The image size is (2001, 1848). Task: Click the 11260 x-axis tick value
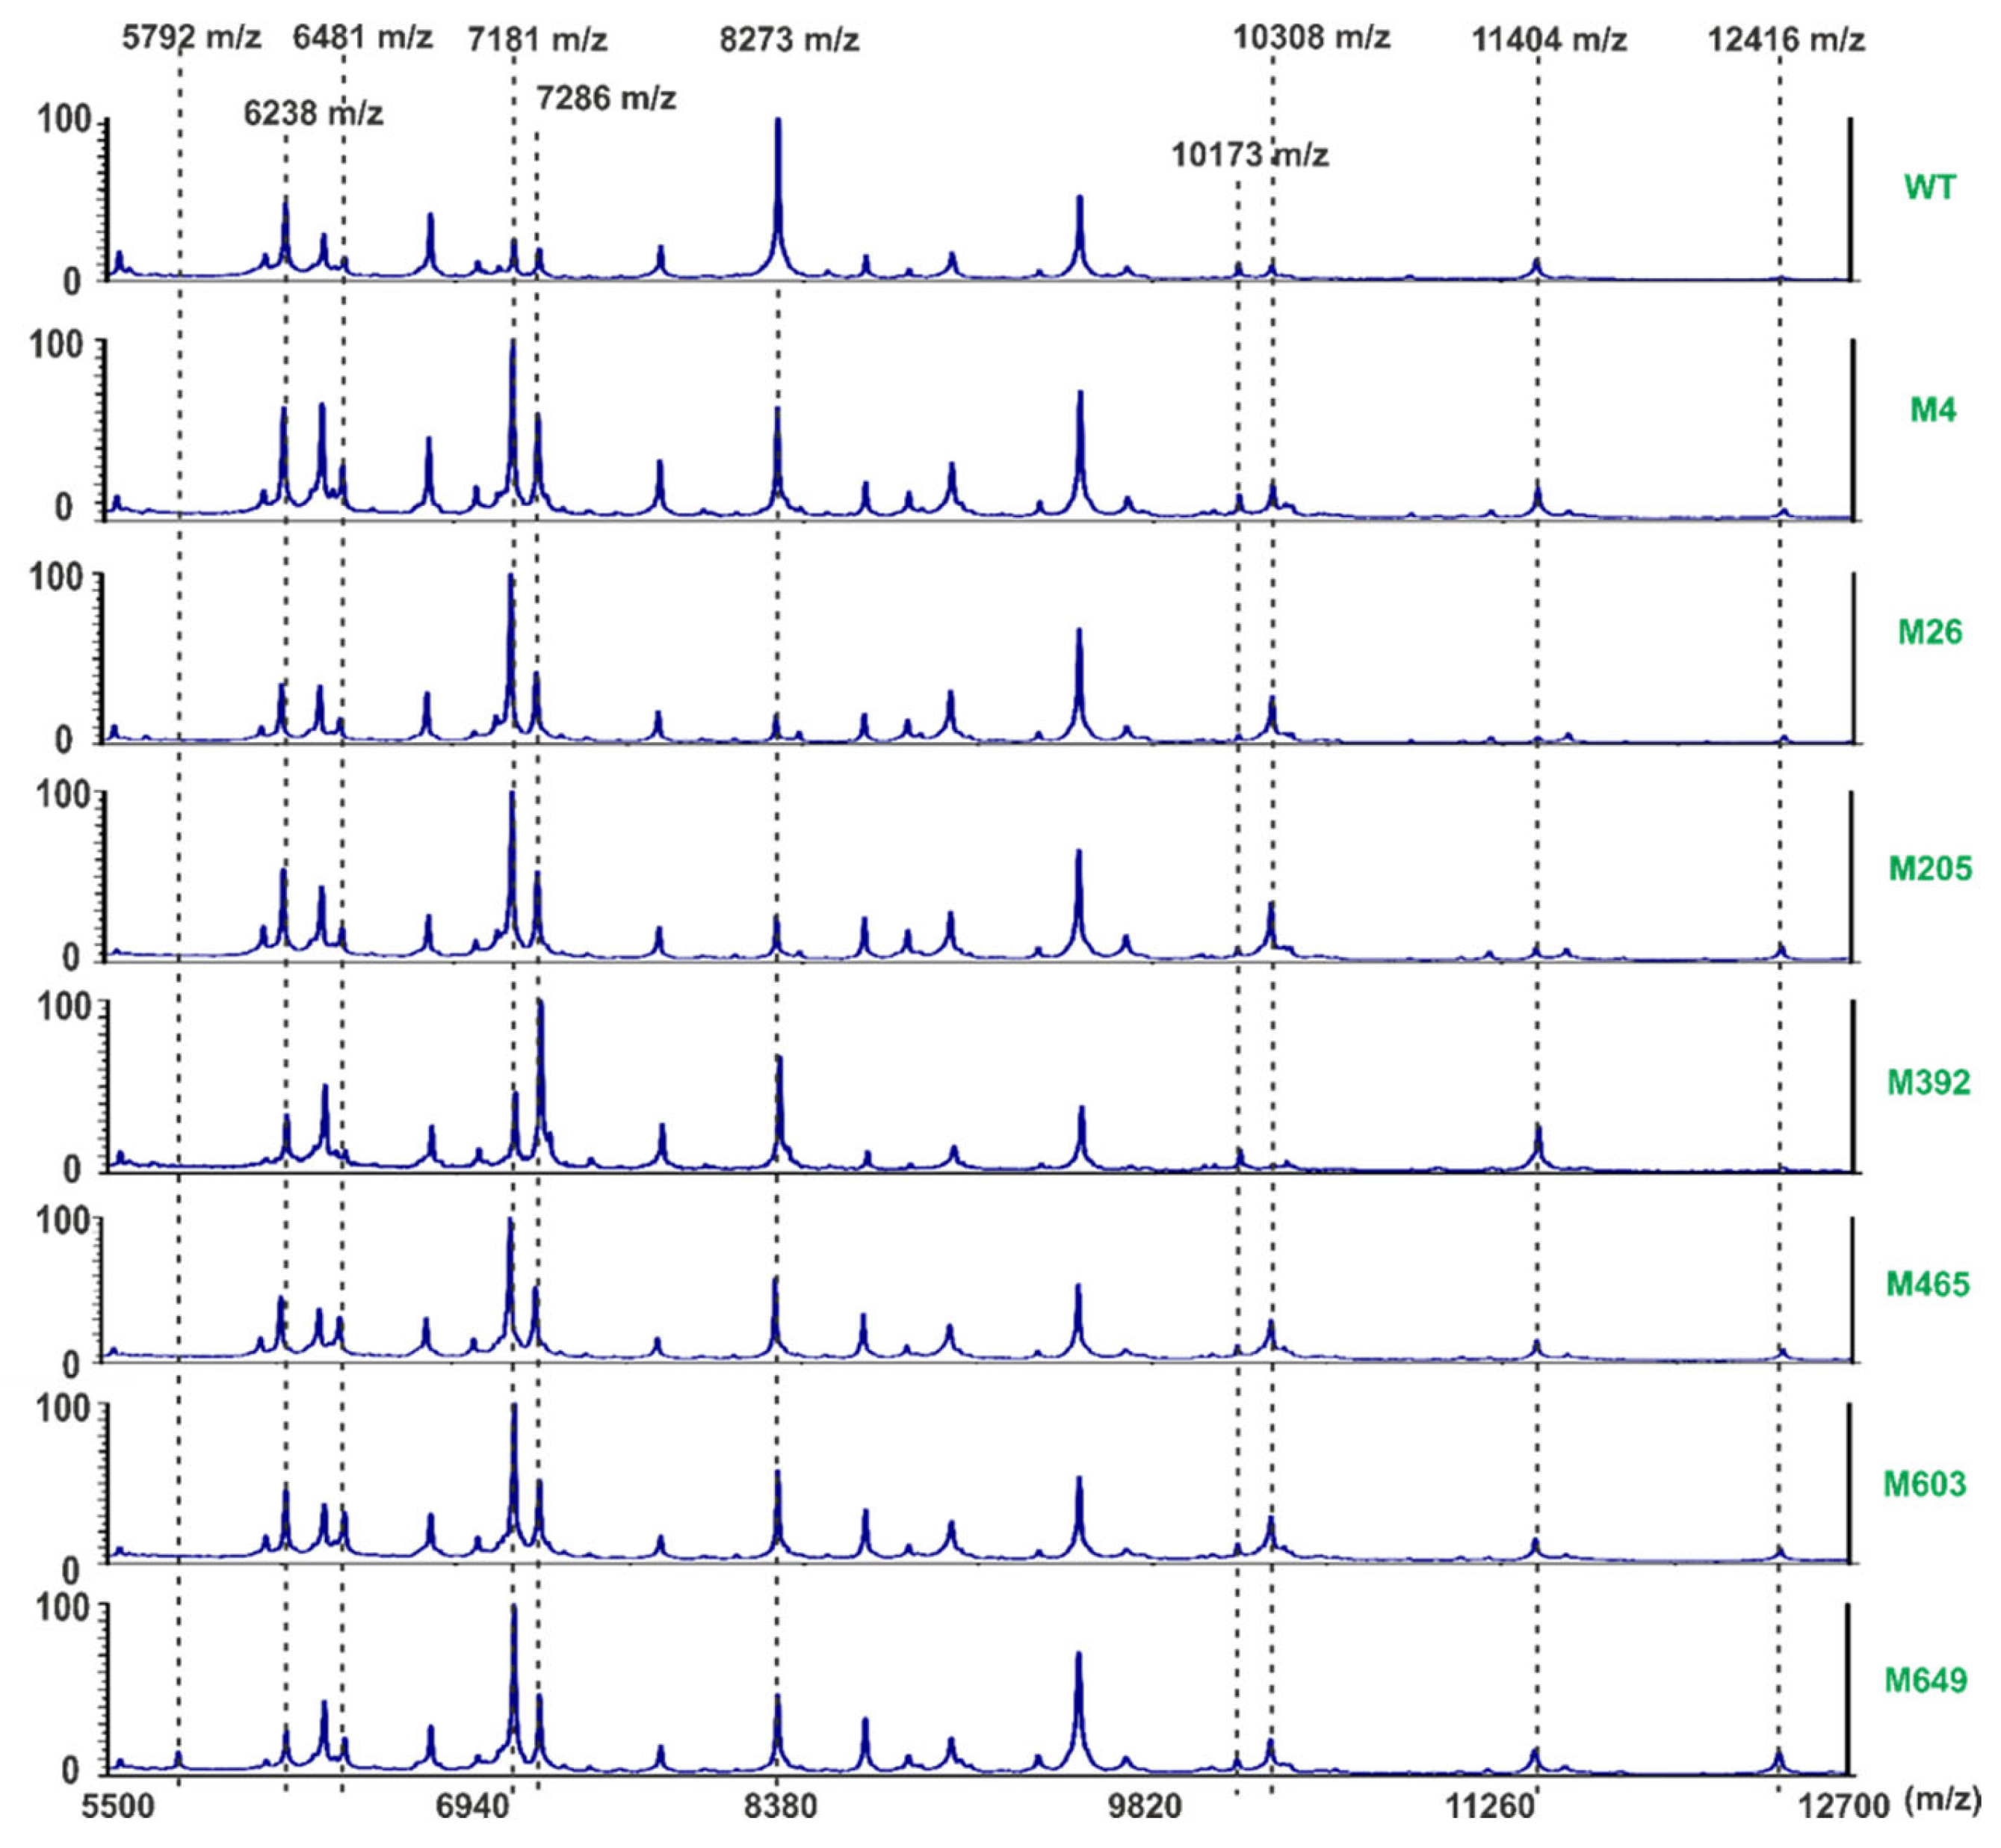click(1490, 1806)
